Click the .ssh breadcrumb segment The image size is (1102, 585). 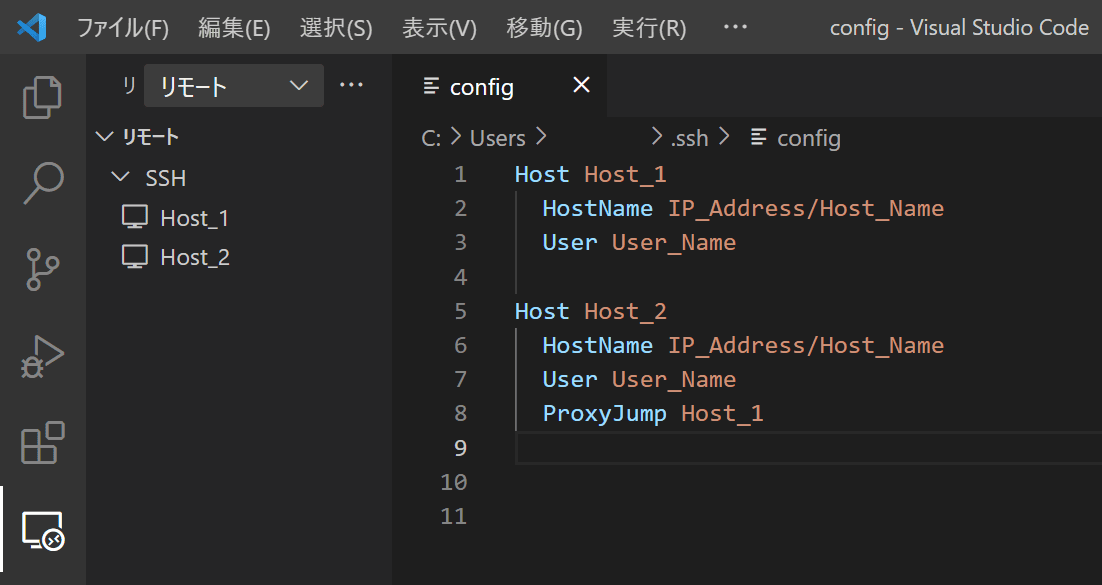(689, 138)
